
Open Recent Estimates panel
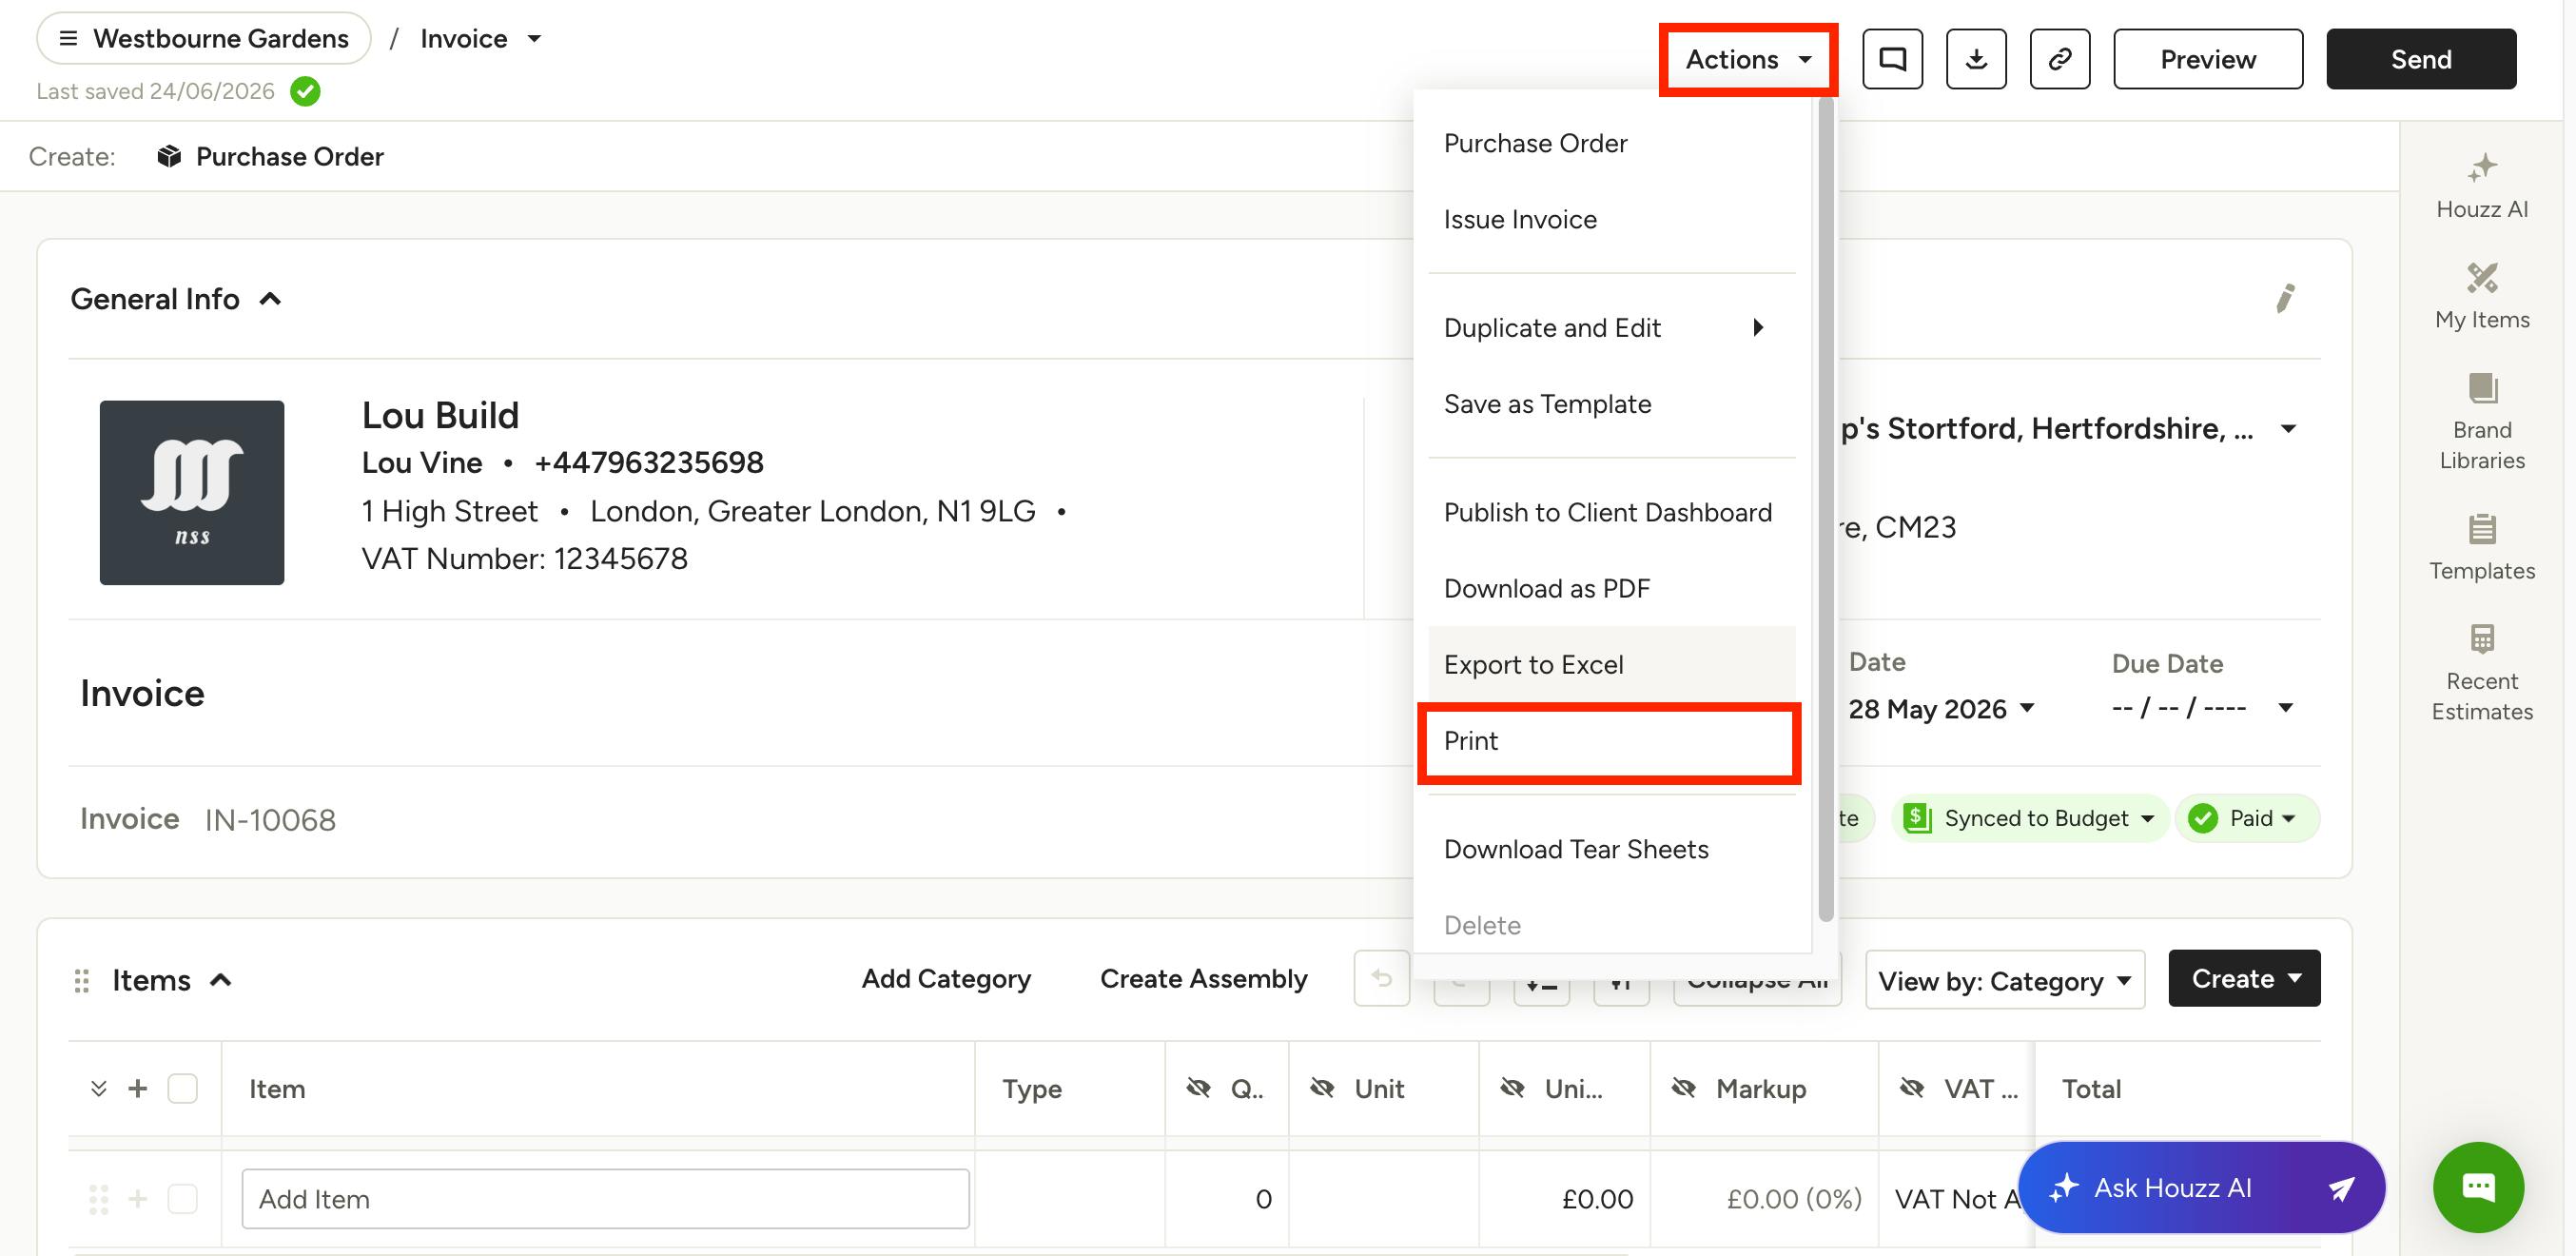click(x=2482, y=673)
